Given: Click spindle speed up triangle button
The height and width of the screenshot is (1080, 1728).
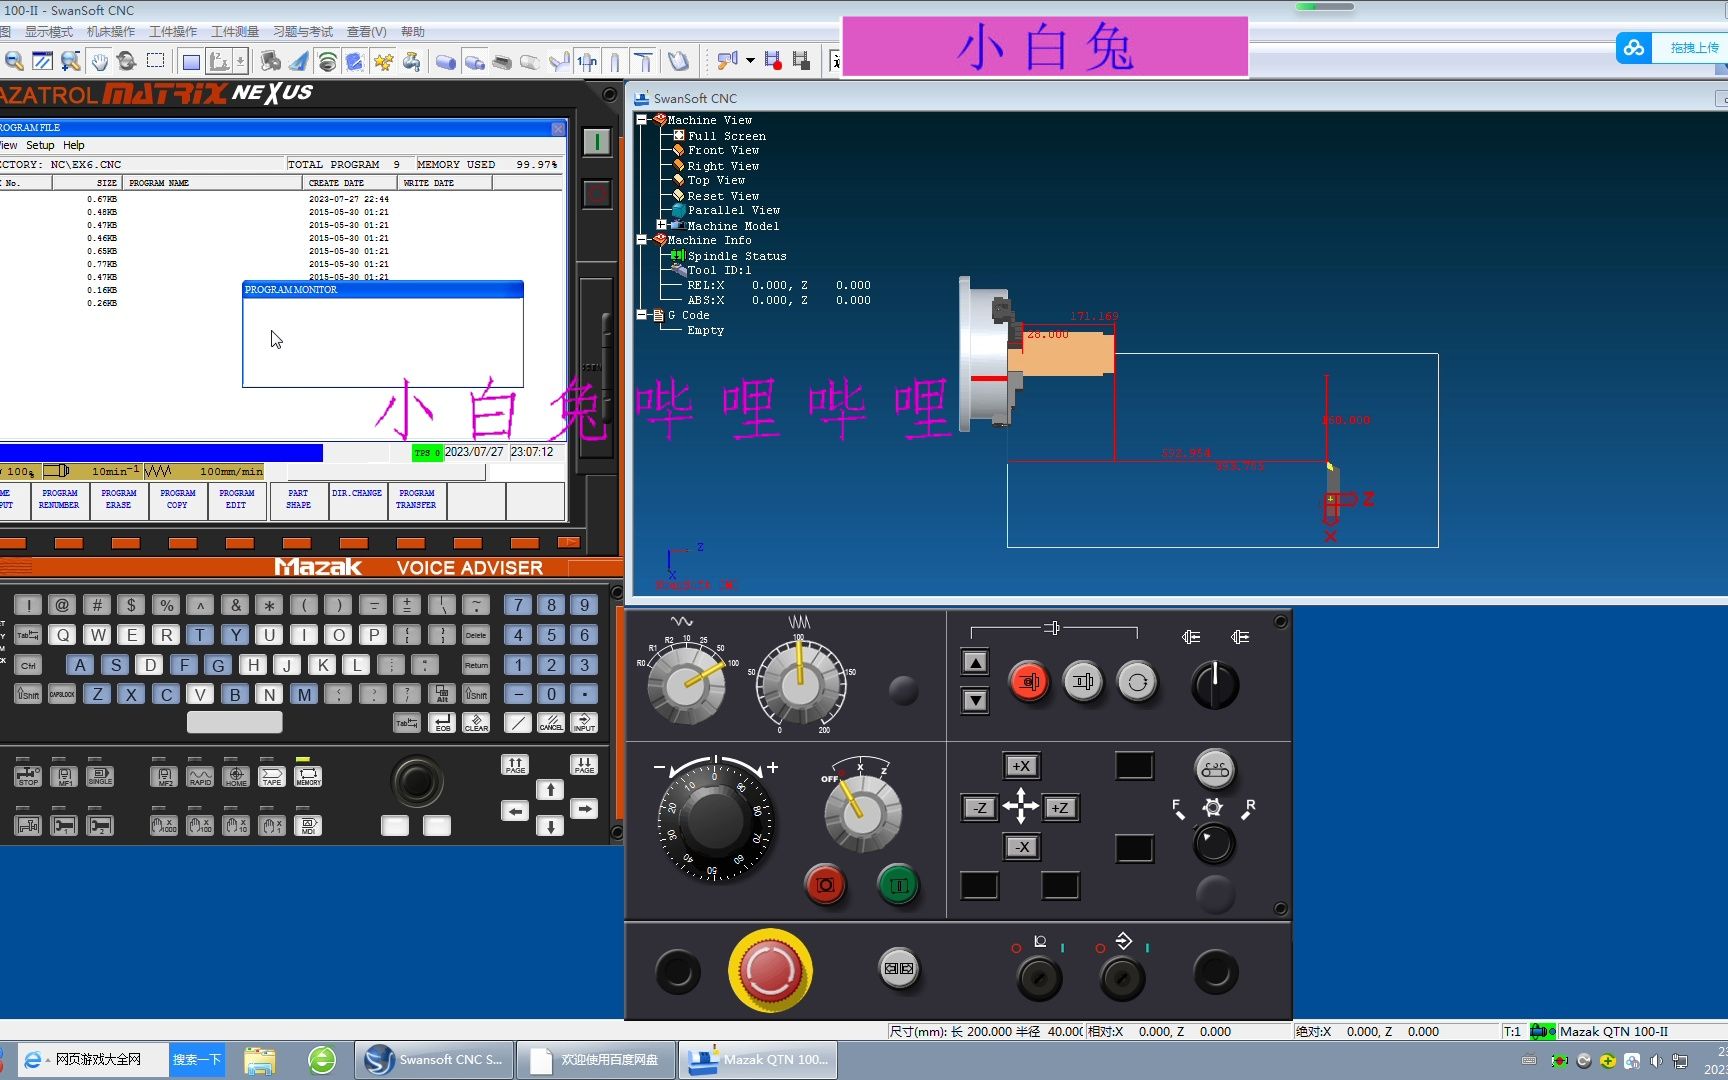Looking at the screenshot, I should [x=975, y=662].
